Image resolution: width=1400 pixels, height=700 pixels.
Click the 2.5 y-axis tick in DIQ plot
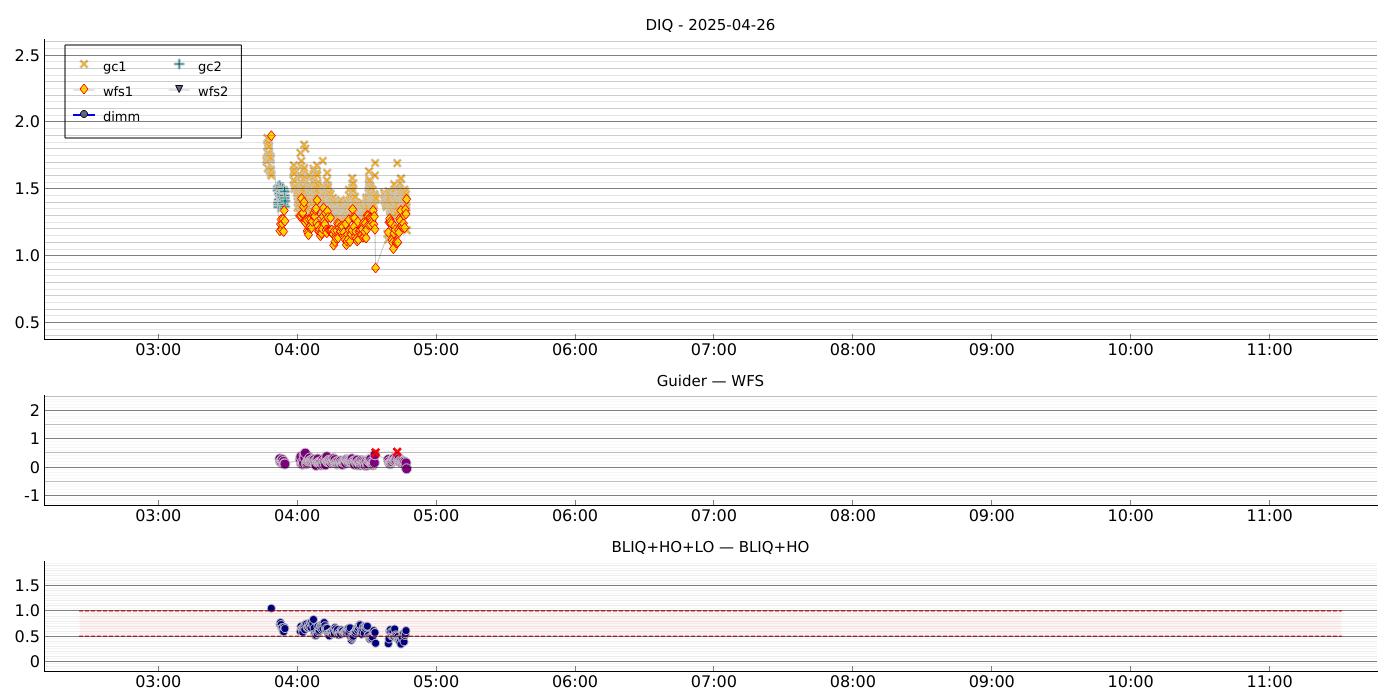[27, 55]
